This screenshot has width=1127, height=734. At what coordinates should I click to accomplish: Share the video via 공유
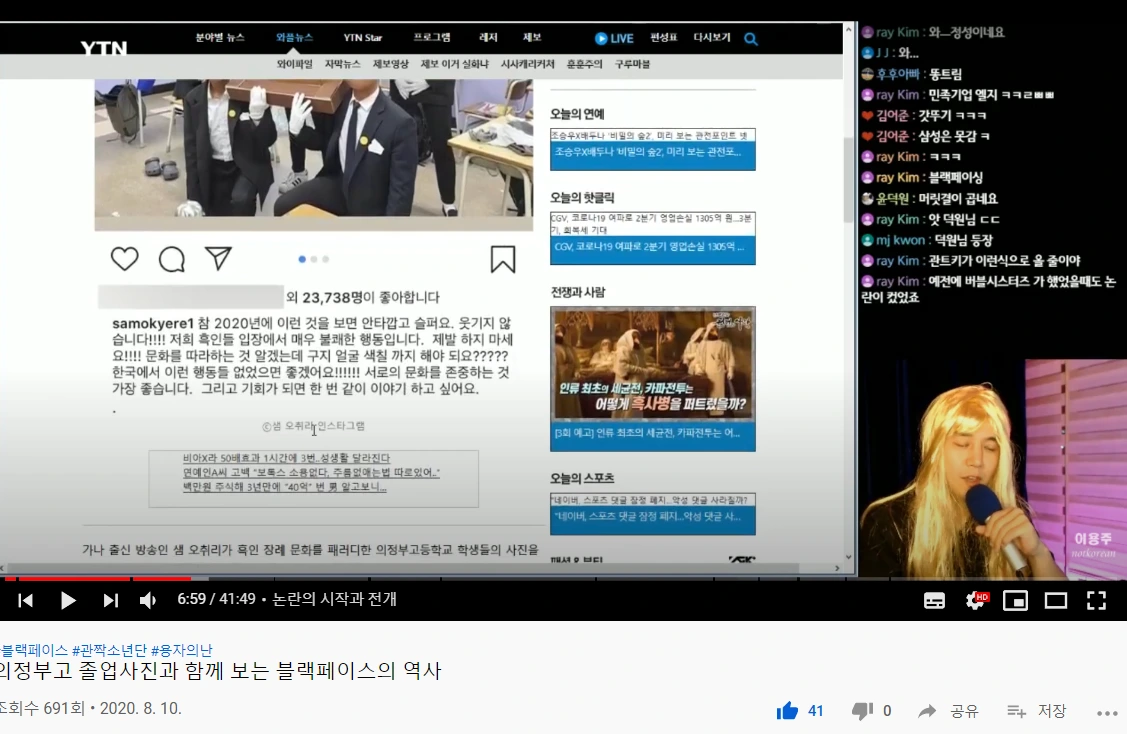point(948,711)
